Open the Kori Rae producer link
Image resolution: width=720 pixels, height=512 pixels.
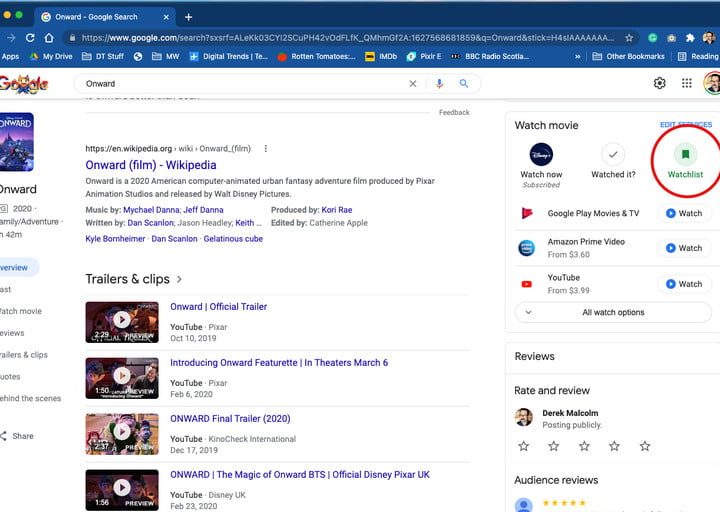coord(337,210)
